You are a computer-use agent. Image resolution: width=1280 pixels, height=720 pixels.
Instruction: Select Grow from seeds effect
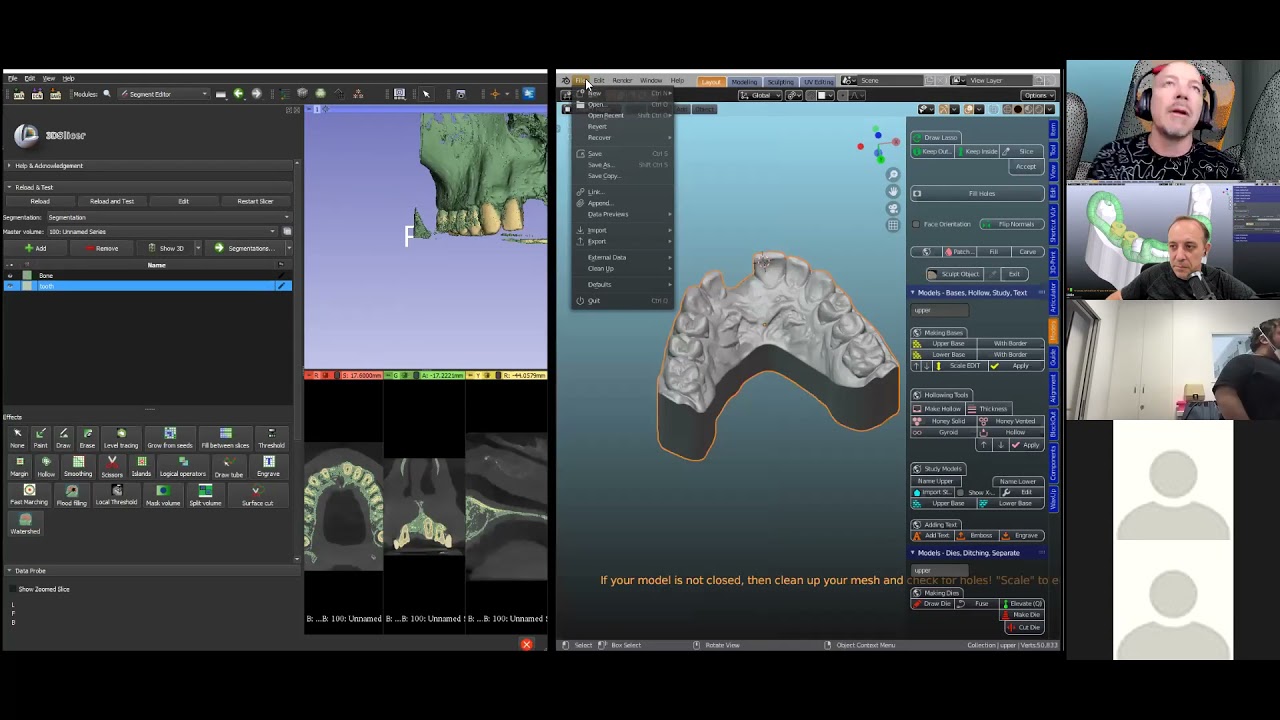point(170,437)
